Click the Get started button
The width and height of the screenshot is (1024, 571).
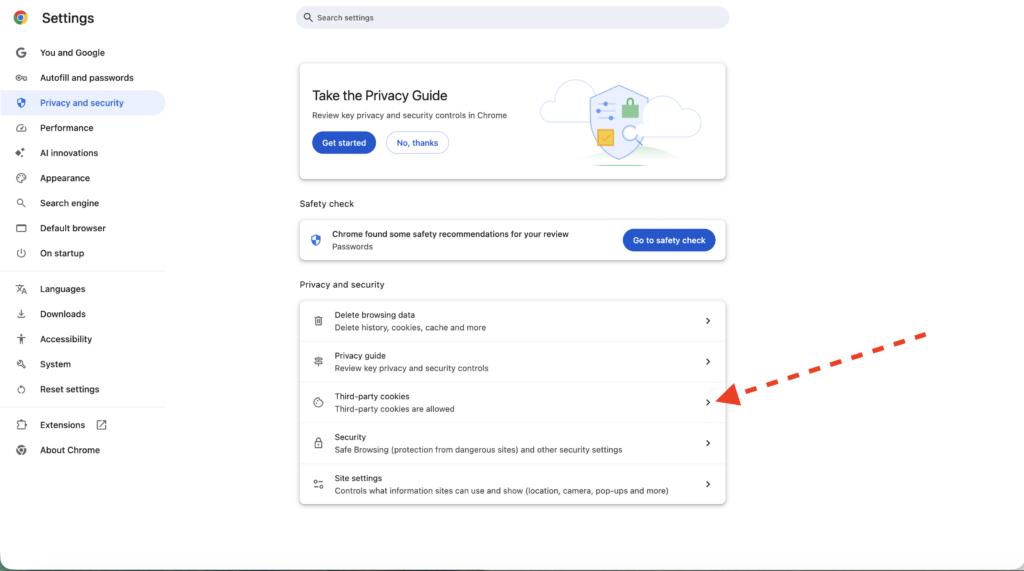(344, 142)
